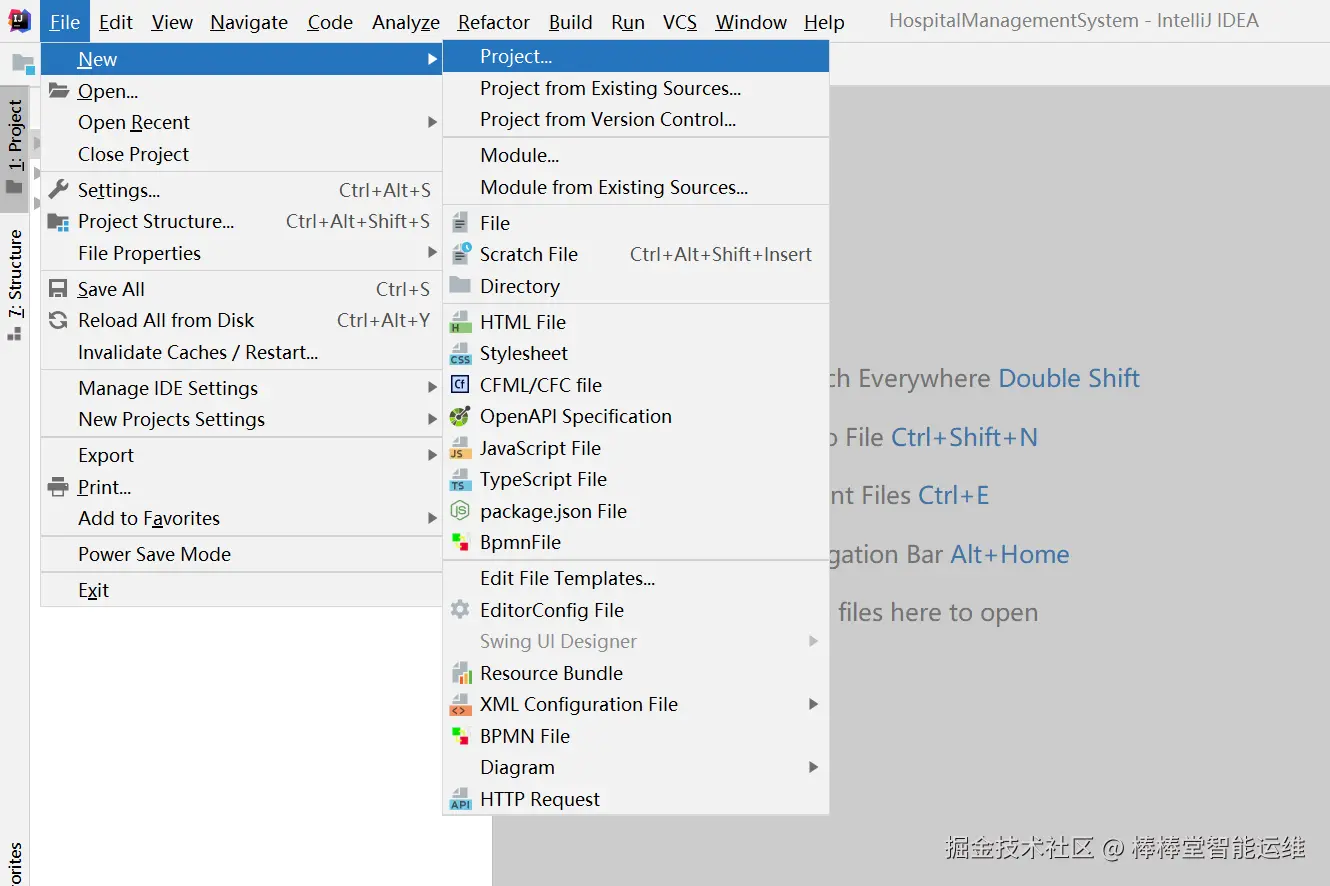Image resolution: width=1330 pixels, height=886 pixels.
Task: Click the Alt+Home shortcut hint
Action: coord(1010,554)
